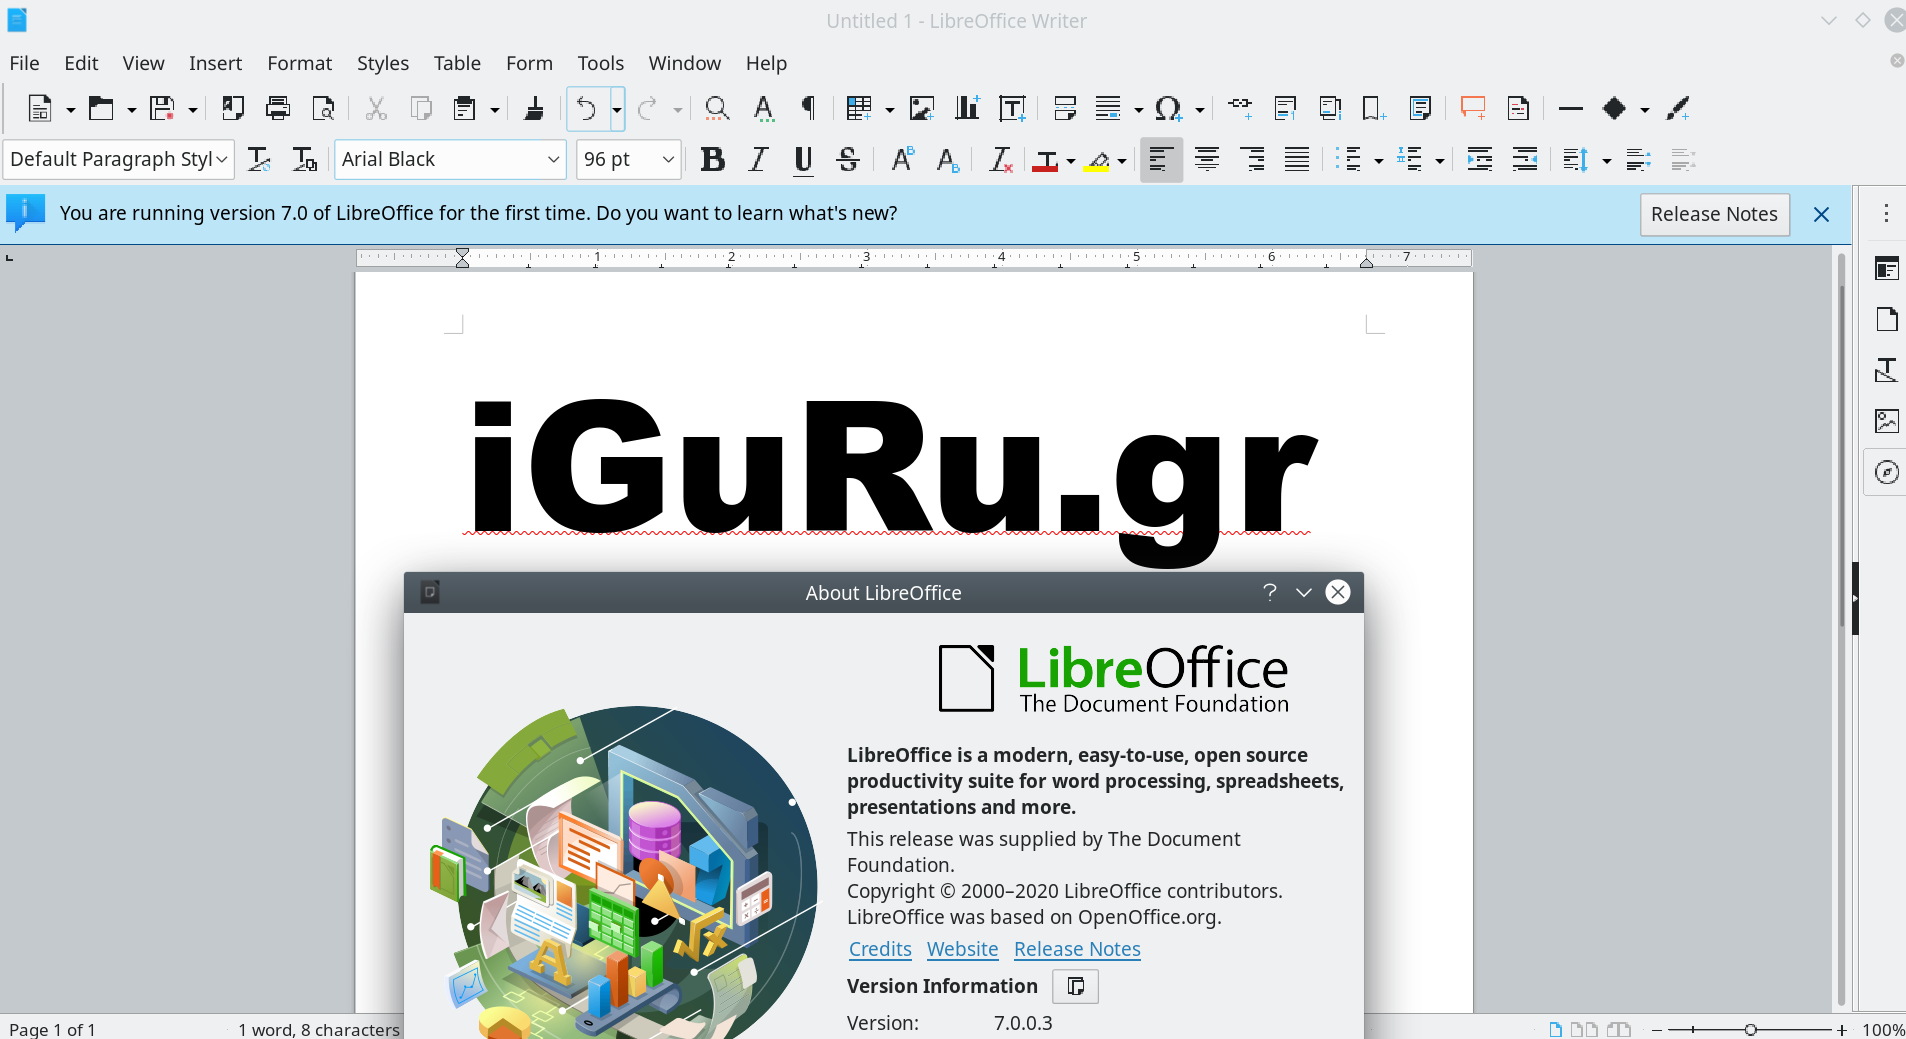Open the Gallery icon in sidebar

click(x=1887, y=421)
